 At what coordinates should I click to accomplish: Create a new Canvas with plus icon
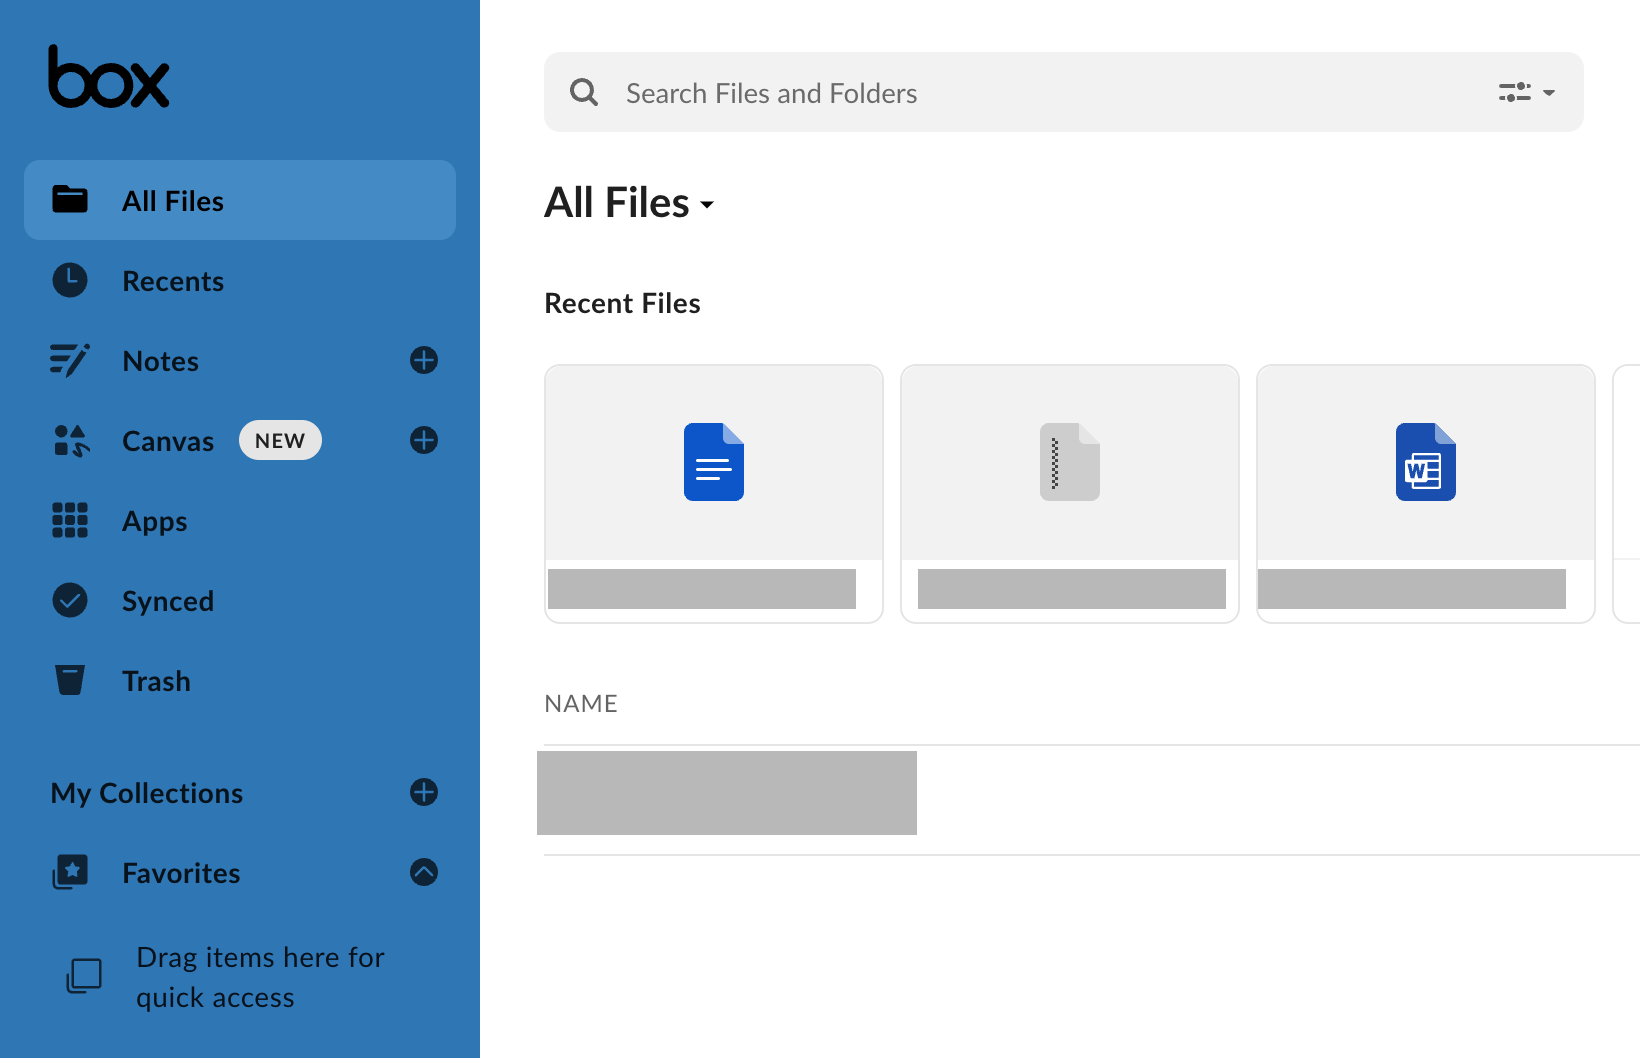coord(424,440)
